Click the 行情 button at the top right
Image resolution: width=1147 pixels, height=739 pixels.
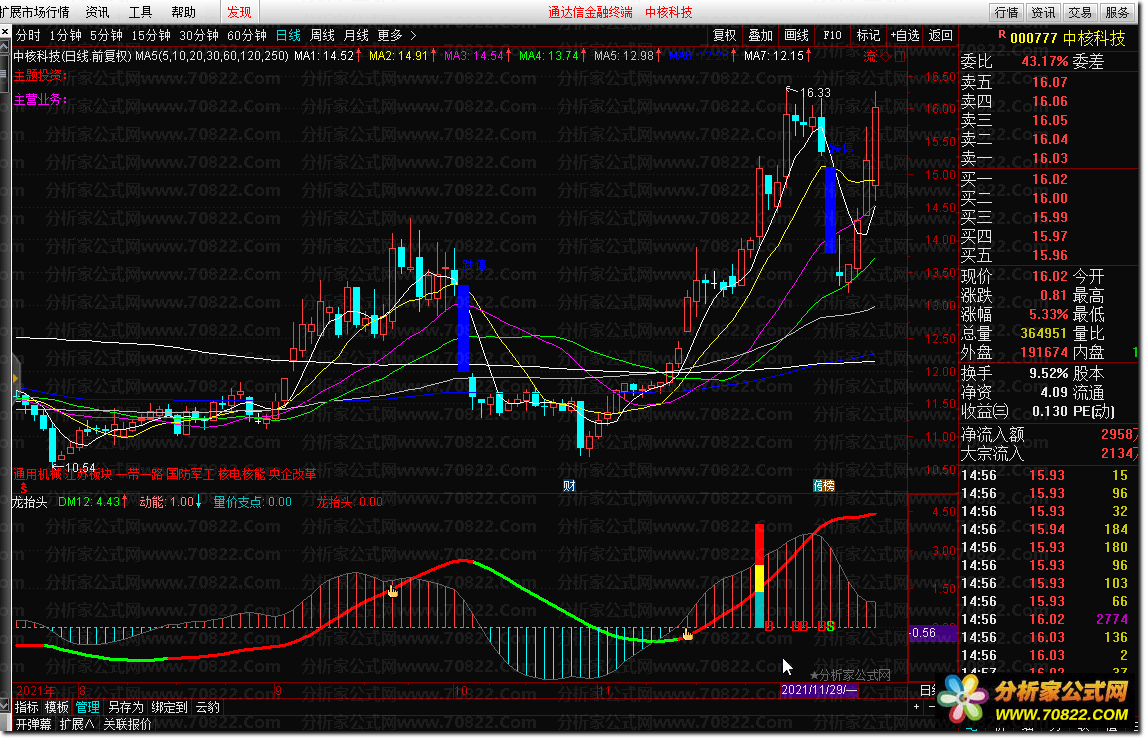(1007, 12)
